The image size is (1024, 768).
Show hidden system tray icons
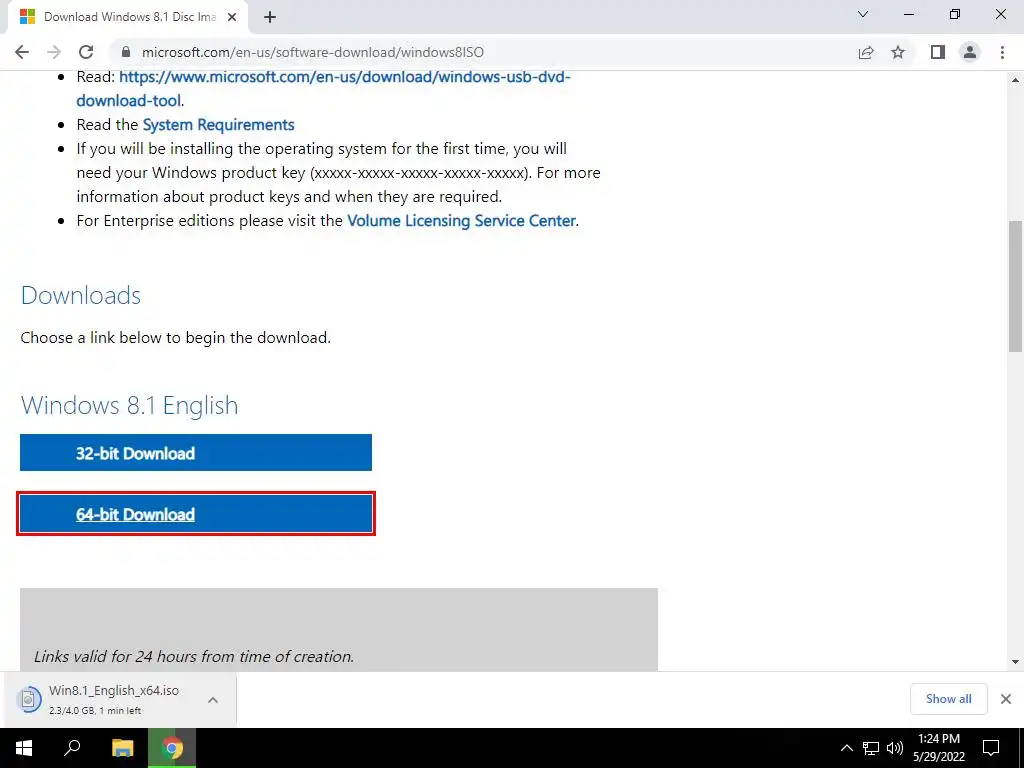click(846, 748)
